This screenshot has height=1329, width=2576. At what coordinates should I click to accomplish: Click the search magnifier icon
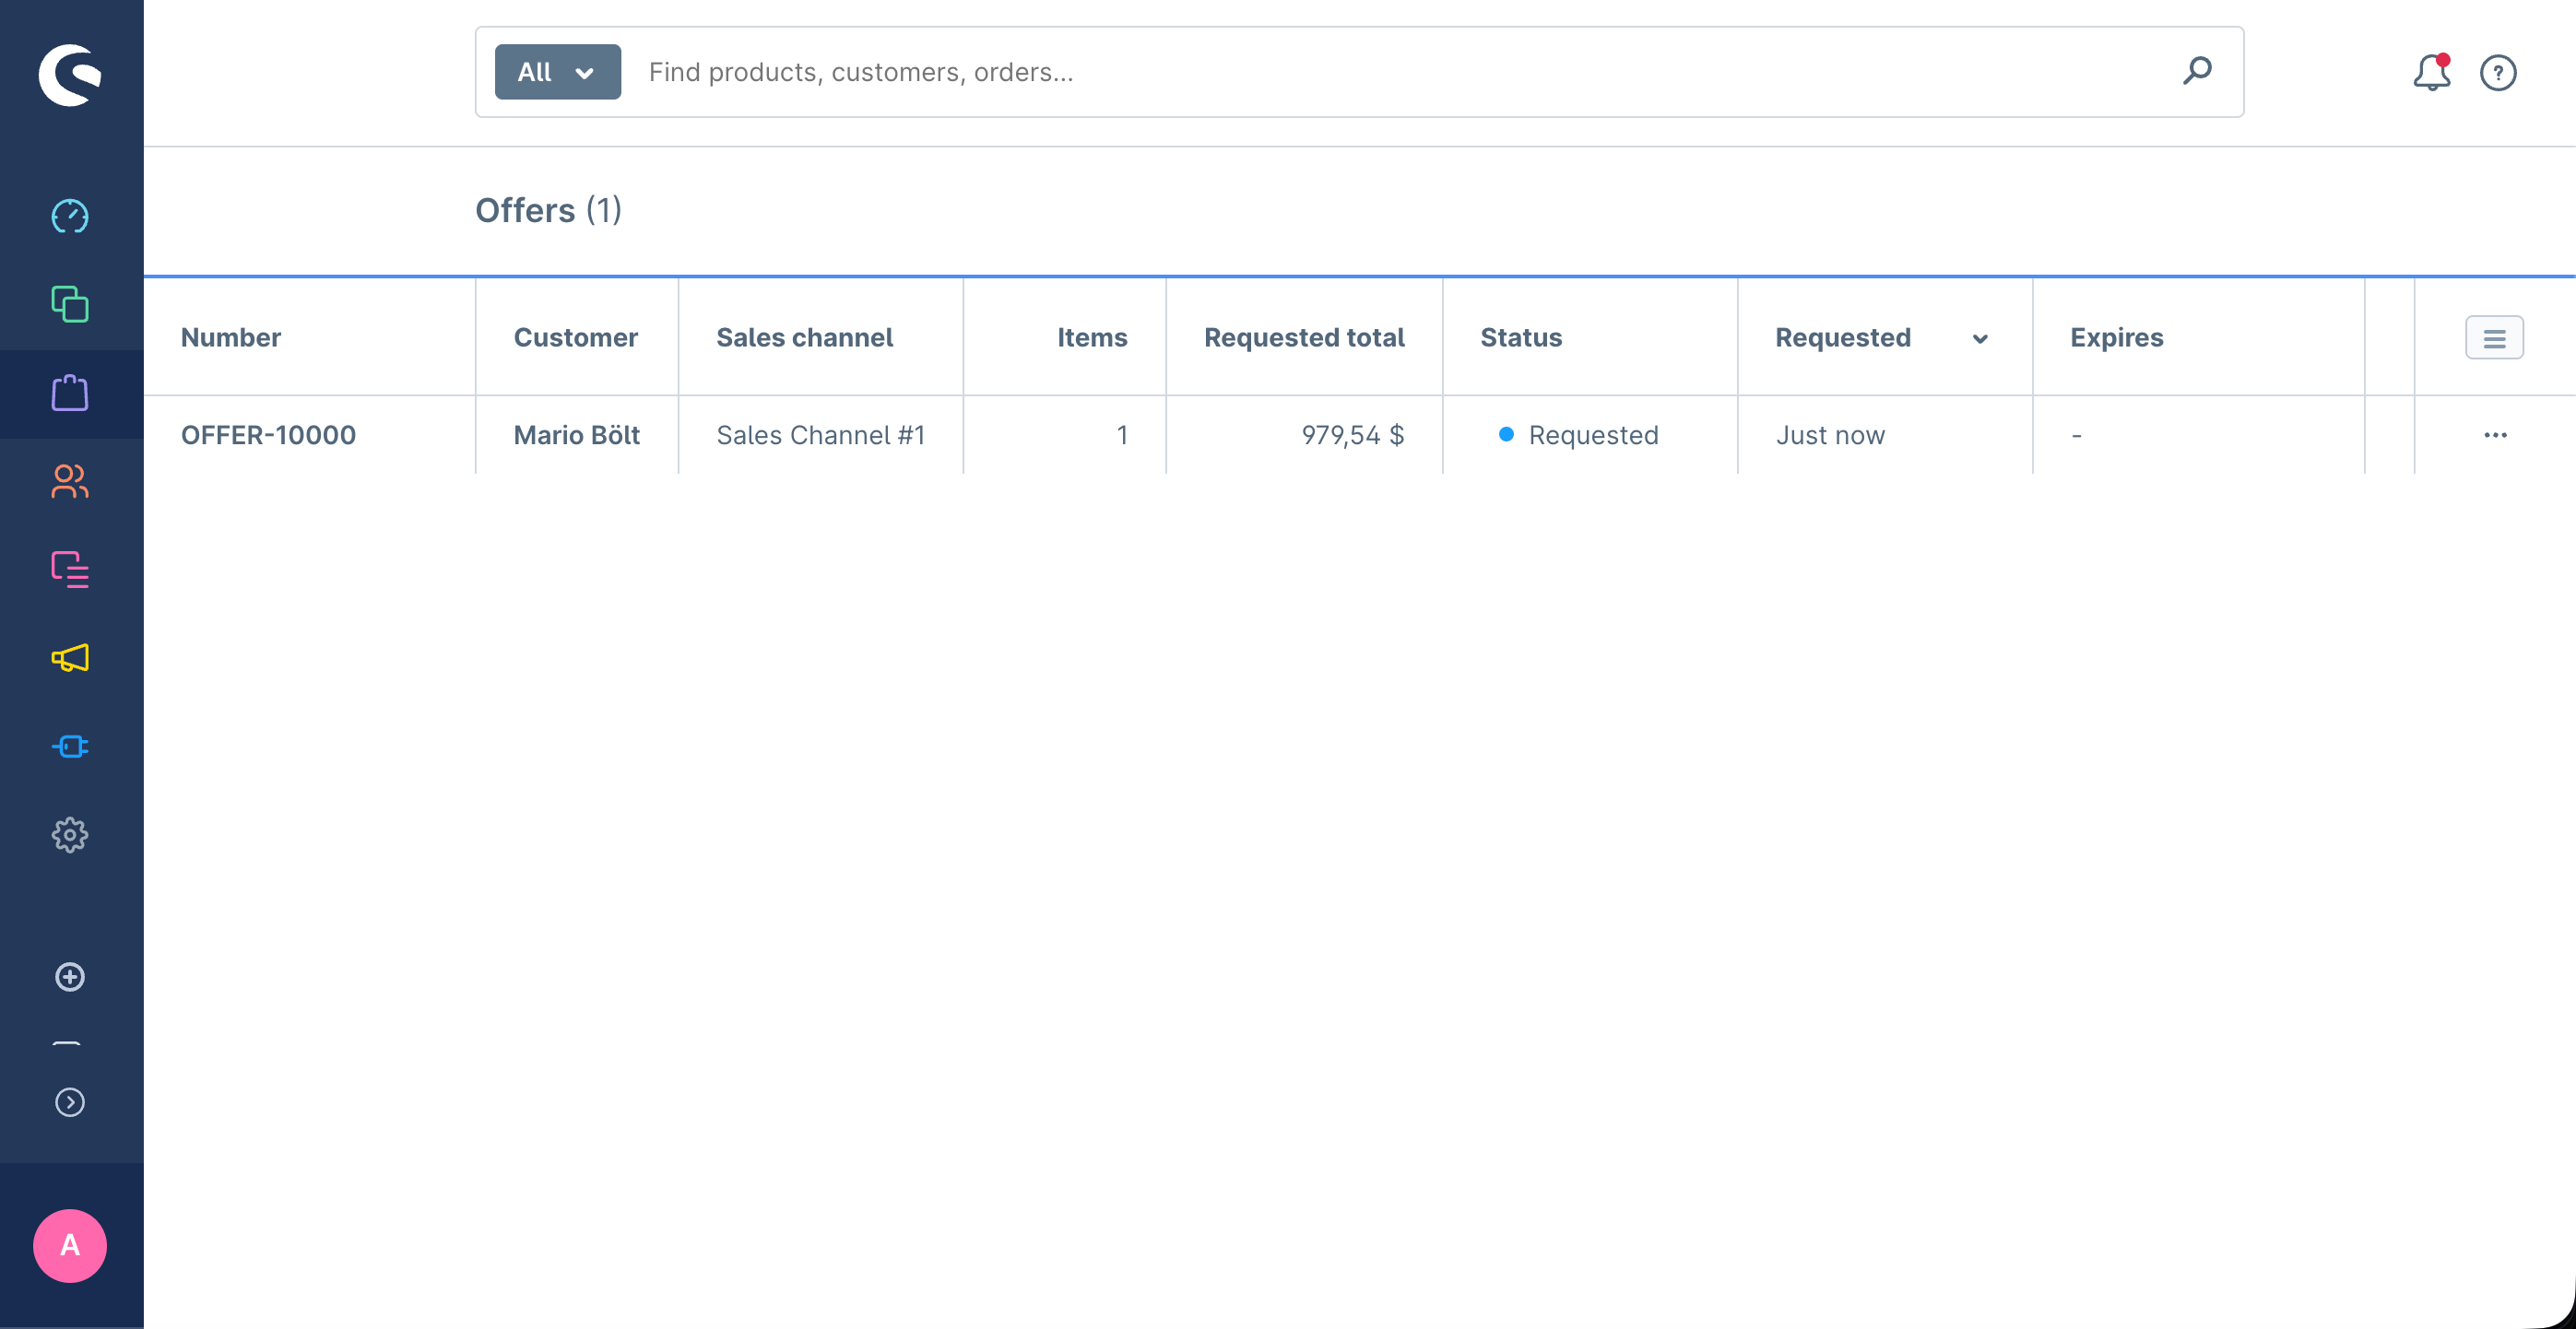coord(2197,71)
